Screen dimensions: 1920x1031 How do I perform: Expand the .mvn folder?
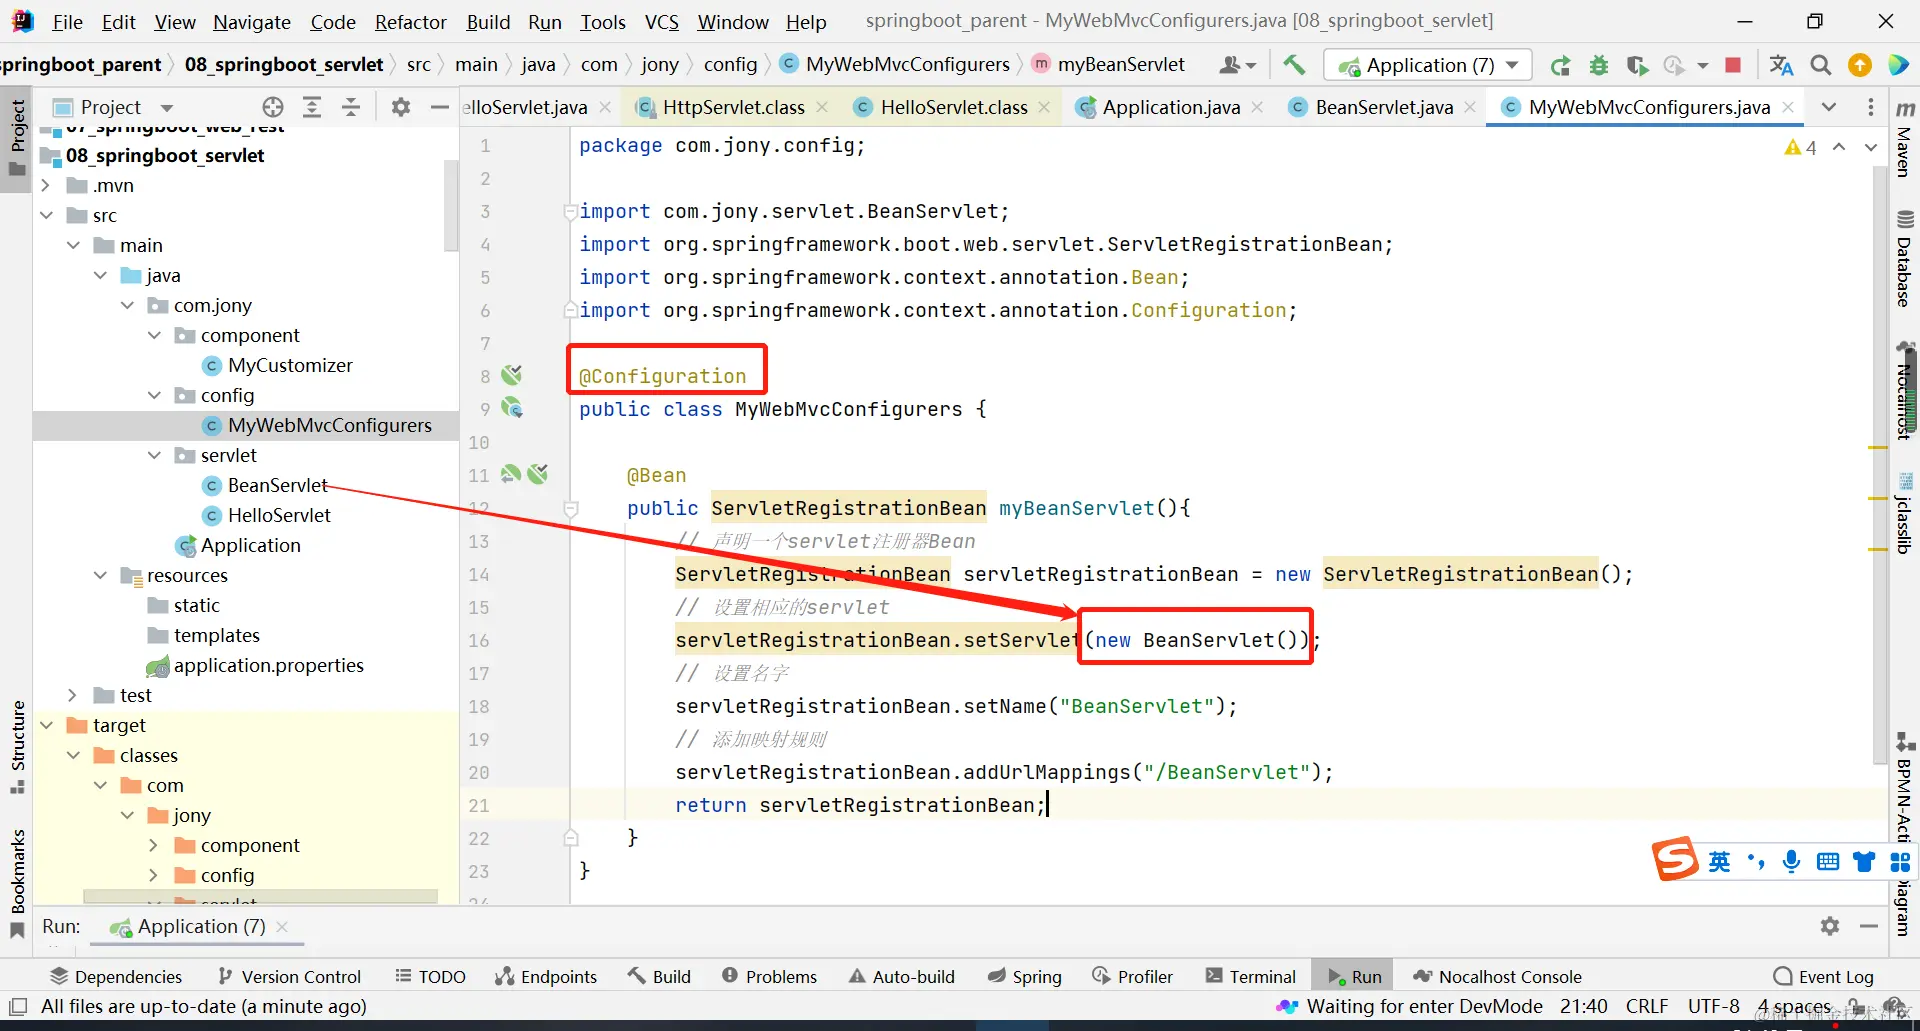pyautogui.click(x=46, y=185)
